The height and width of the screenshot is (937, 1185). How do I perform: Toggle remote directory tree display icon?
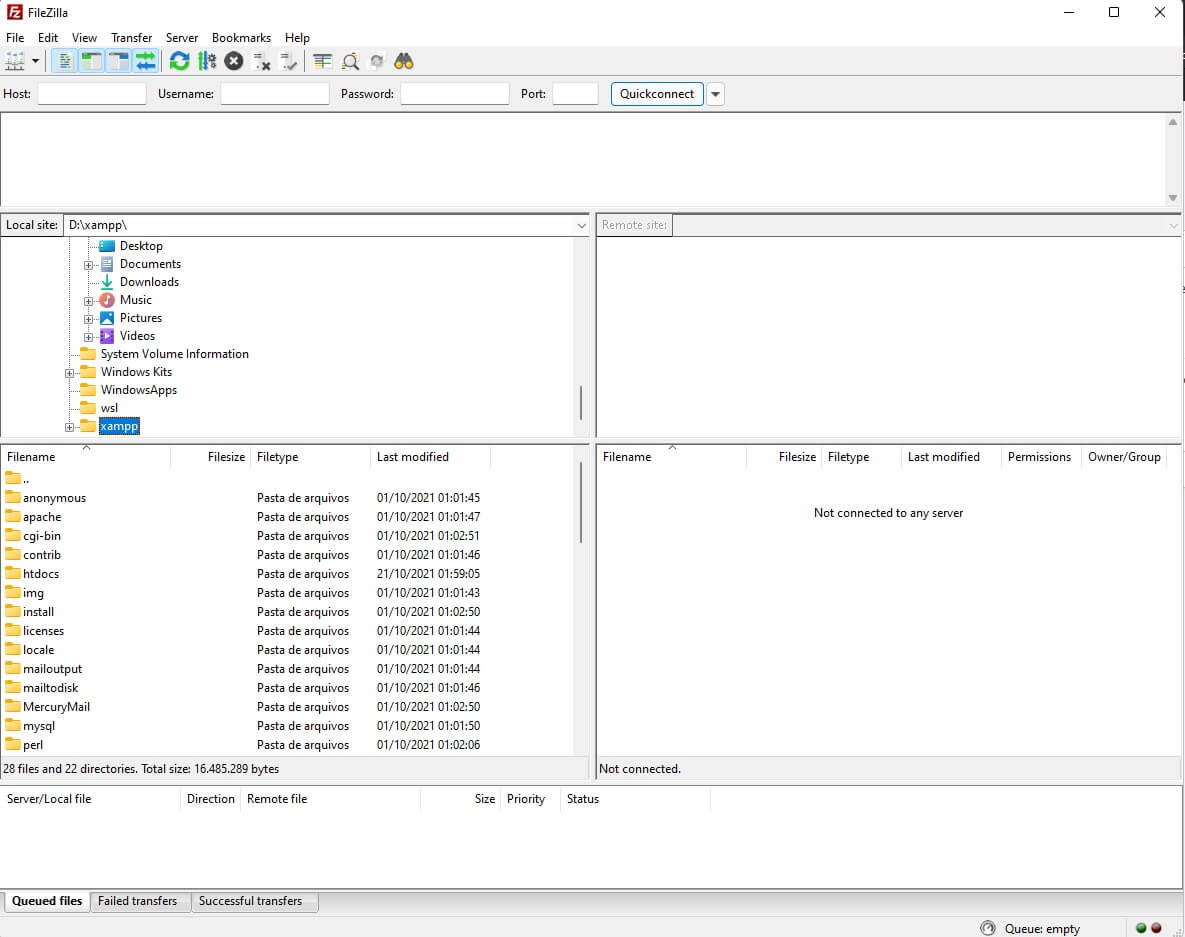click(119, 61)
